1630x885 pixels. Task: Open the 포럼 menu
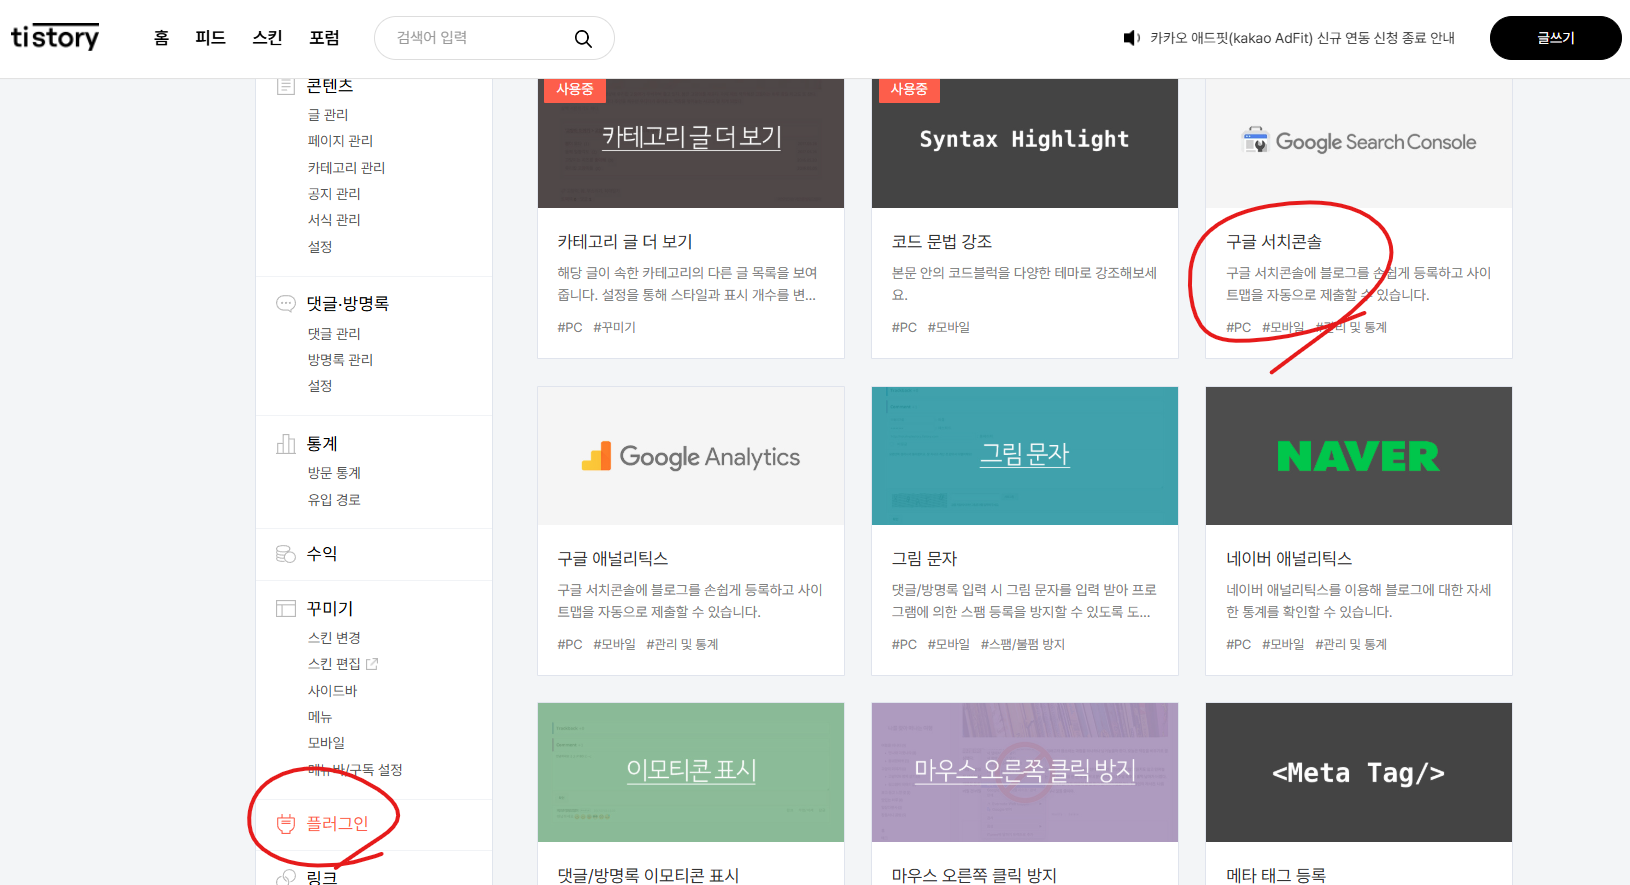tap(324, 38)
